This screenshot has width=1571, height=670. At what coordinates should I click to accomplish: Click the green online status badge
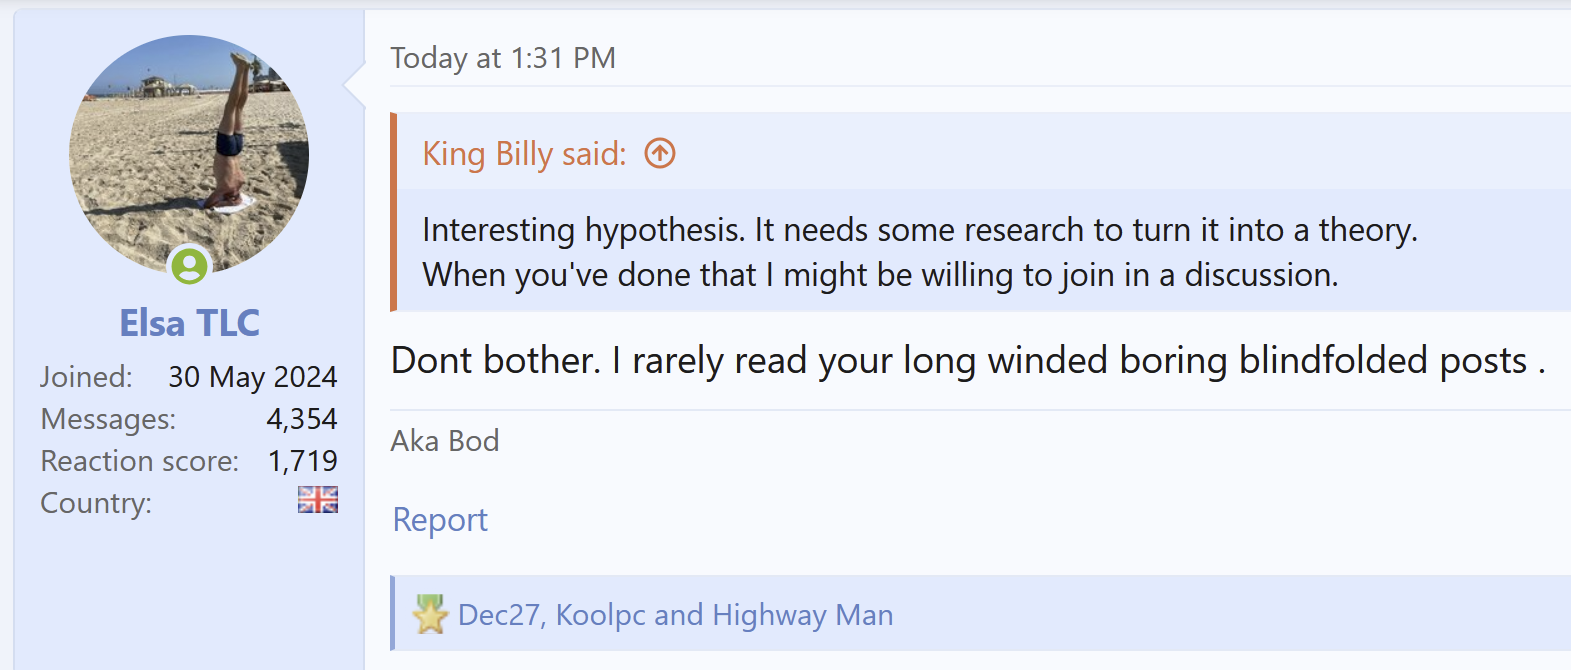coord(189,266)
